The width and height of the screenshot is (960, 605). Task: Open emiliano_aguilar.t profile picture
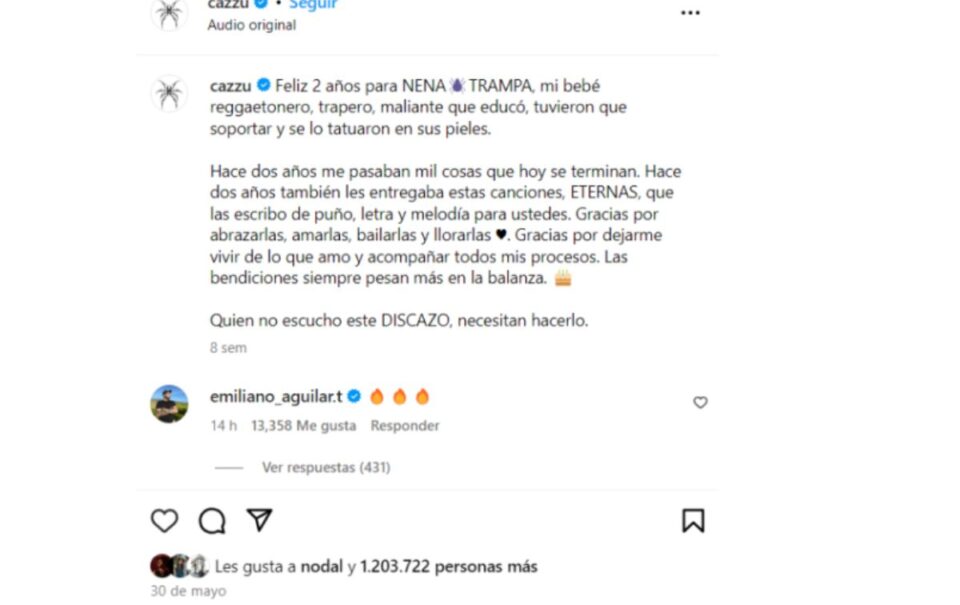tap(170, 404)
